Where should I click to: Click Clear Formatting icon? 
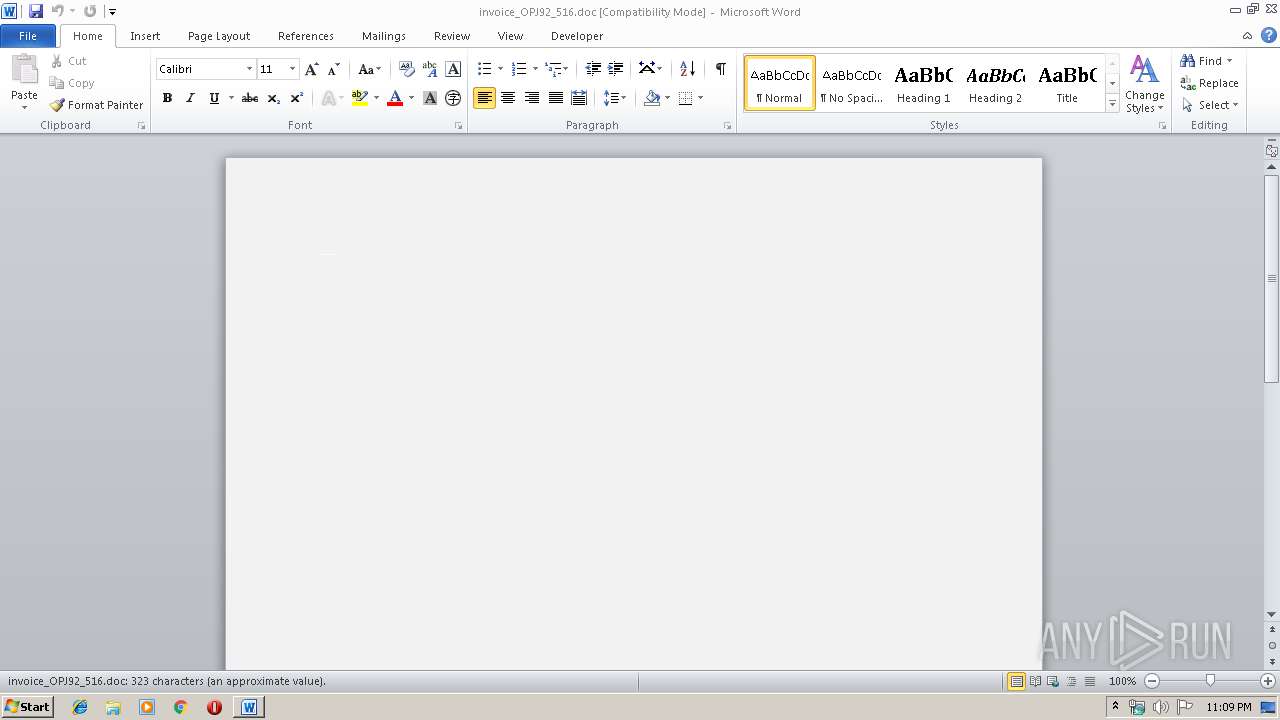(406, 69)
